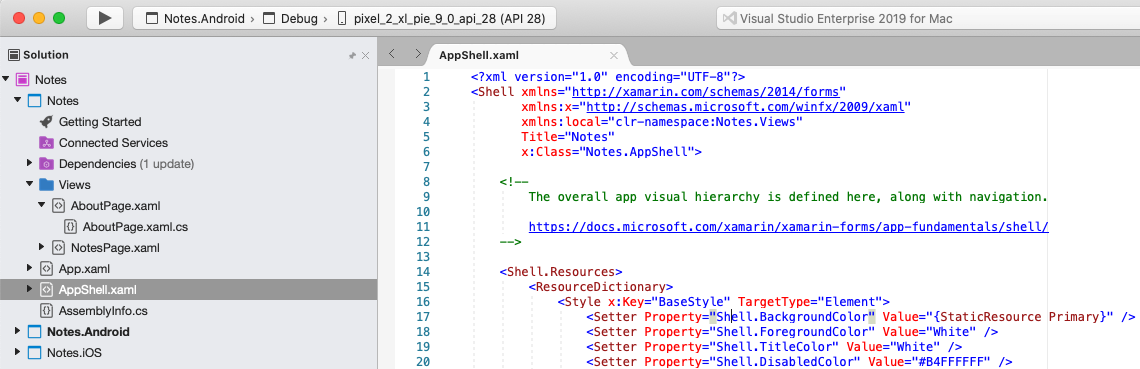
Task: Open the Getting Started rocket icon
Action: [x=46, y=121]
